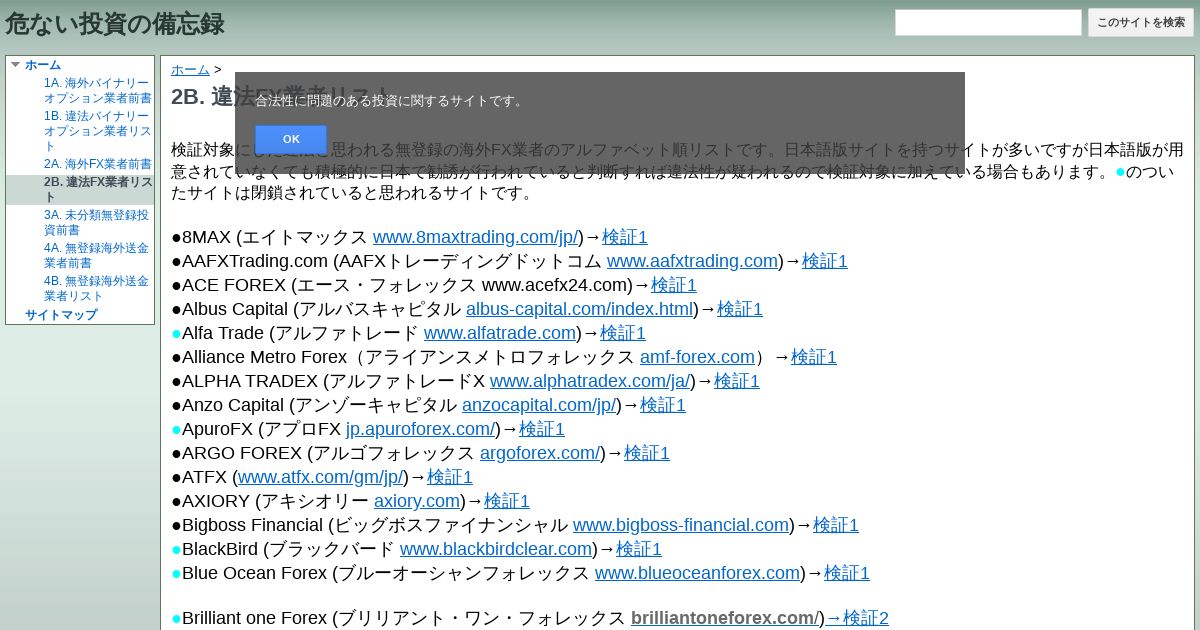
Task: Open 検証1 link for ARGO FOREX
Action: pyautogui.click(x=647, y=453)
